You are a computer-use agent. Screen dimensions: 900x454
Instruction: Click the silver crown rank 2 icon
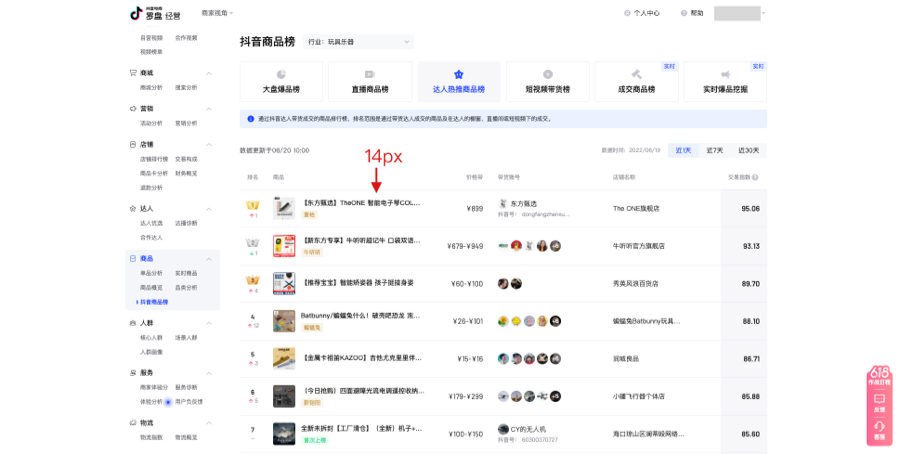click(253, 243)
